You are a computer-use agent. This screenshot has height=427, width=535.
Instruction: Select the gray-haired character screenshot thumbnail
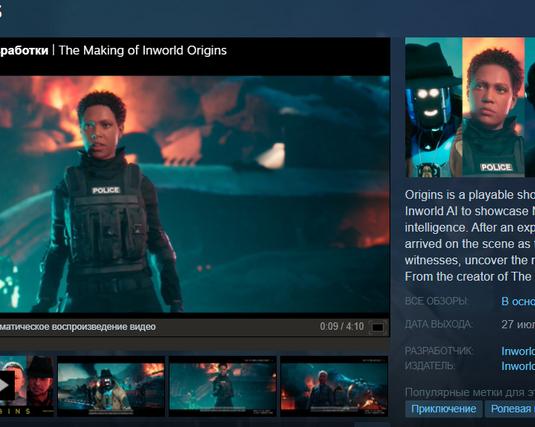click(x=334, y=386)
